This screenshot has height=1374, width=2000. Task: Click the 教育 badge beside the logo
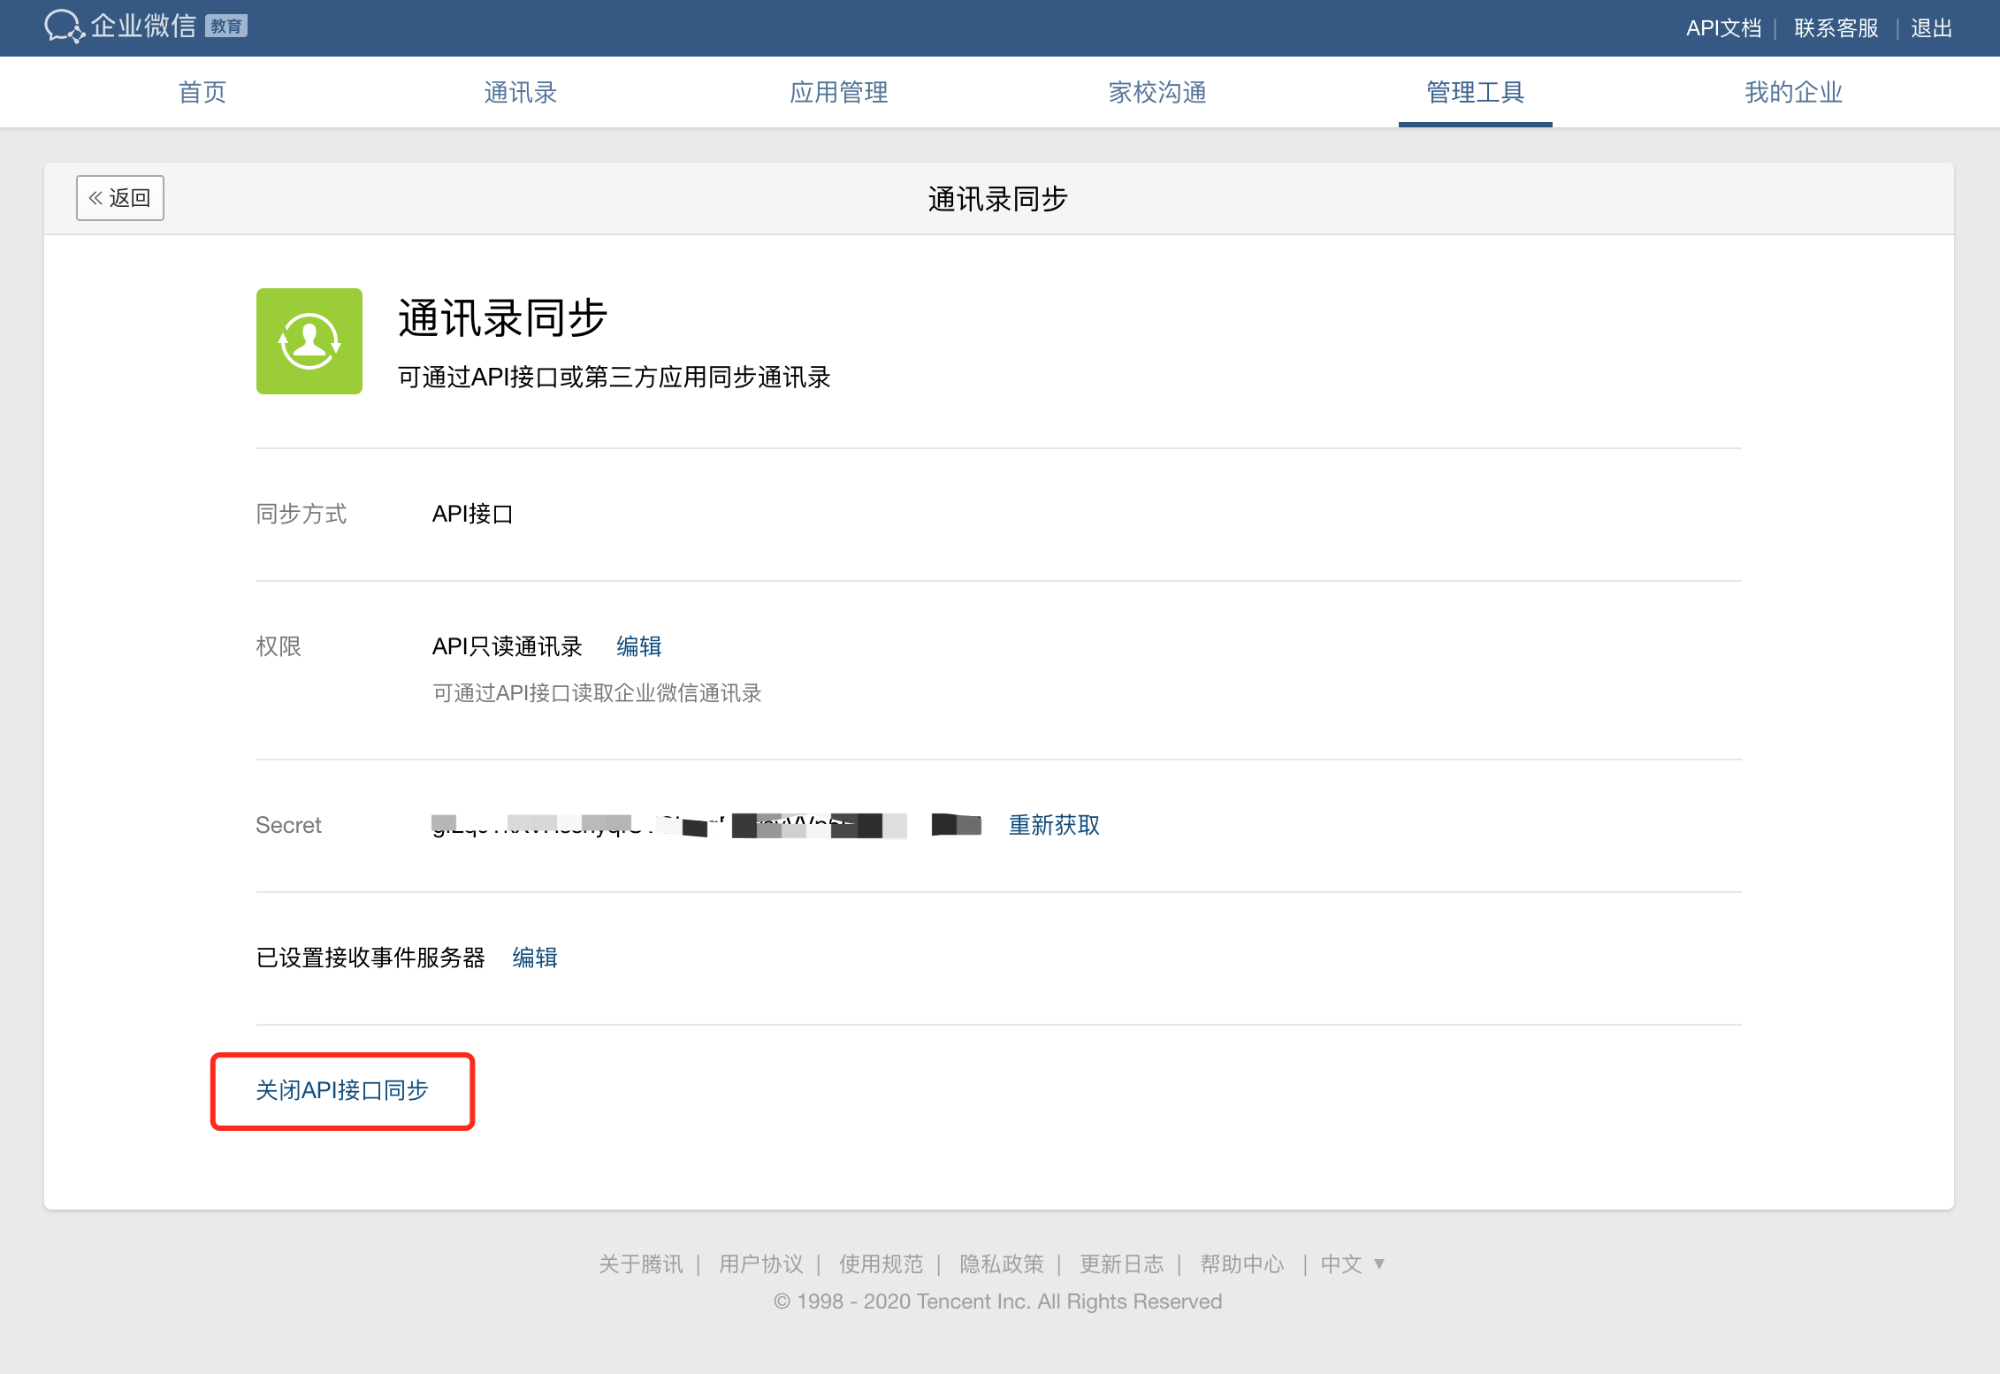(x=226, y=26)
